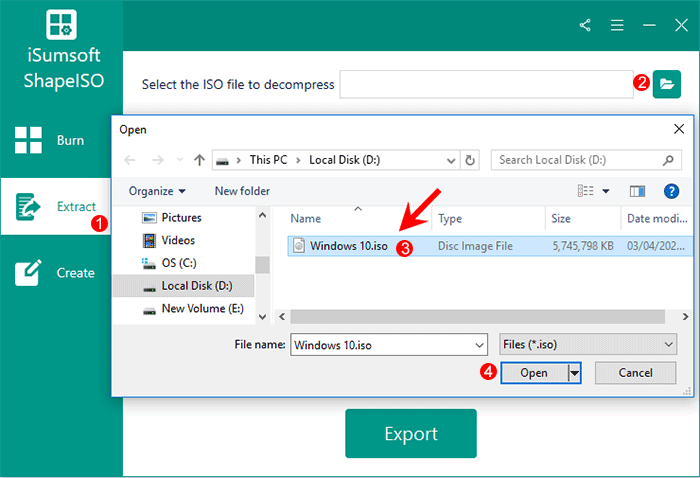
Task: Expand the address bar history dropdown
Action: (x=451, y=160)
